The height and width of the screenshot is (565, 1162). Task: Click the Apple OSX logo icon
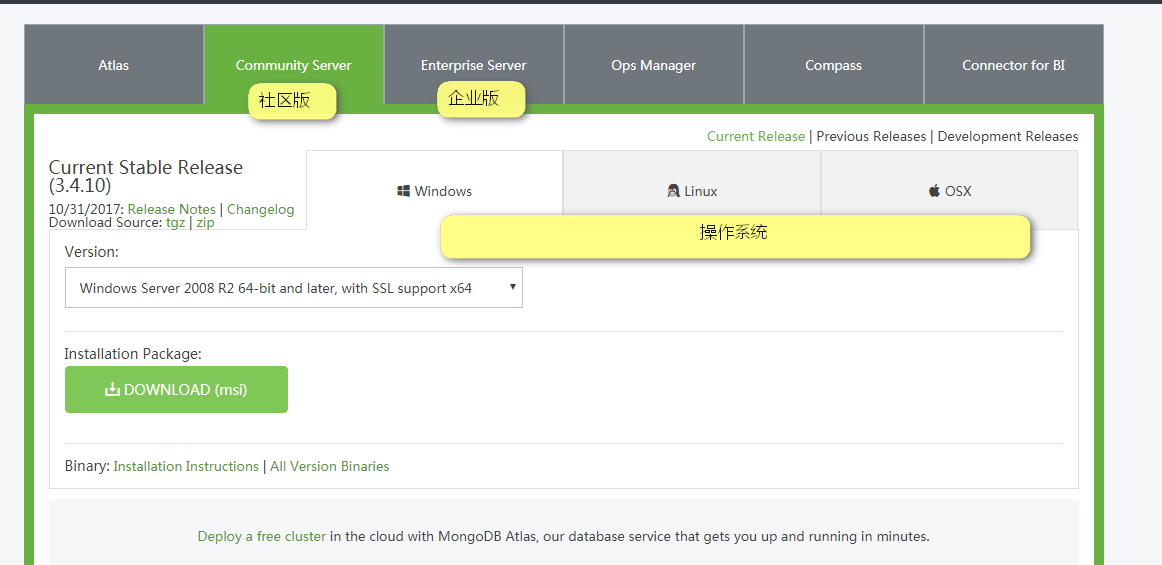(x=934, y=191)
